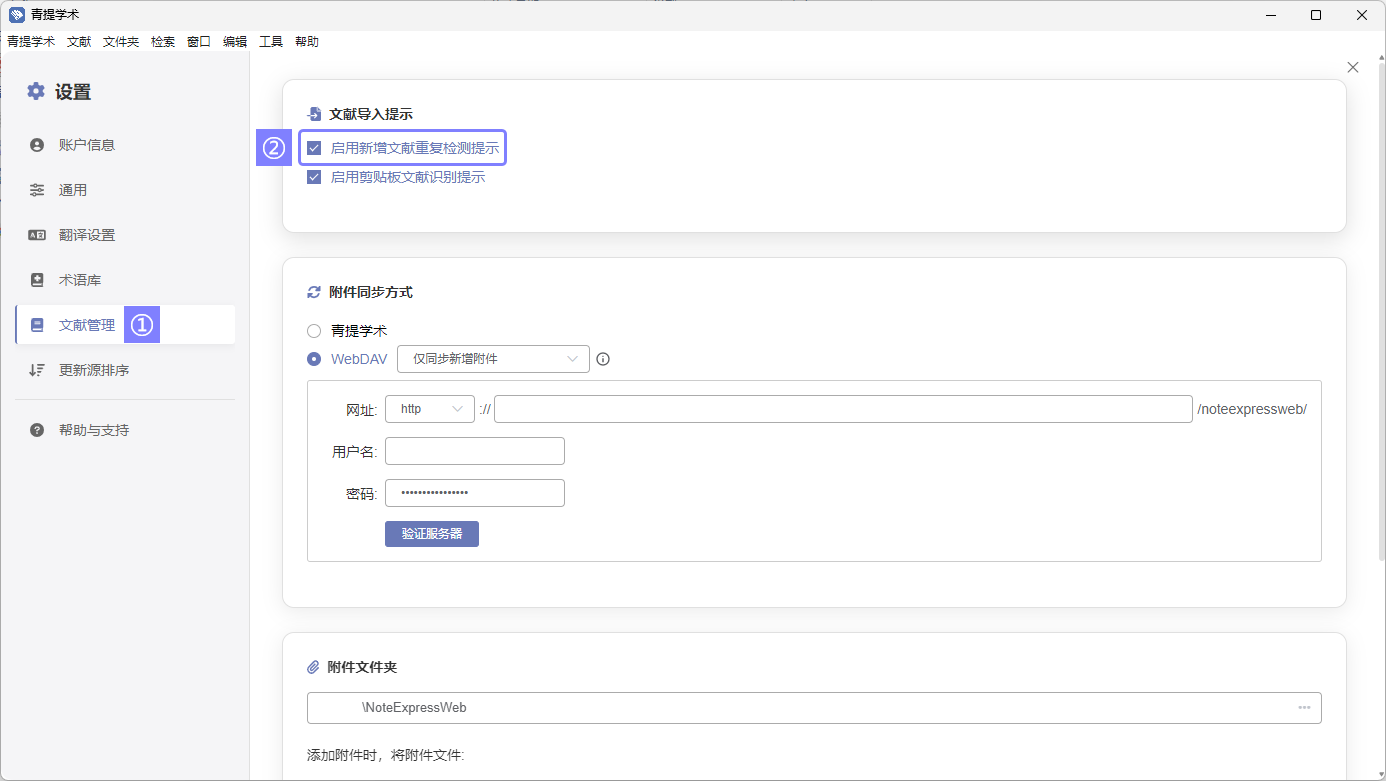Click the 用户名 input field

pos(475,451)
